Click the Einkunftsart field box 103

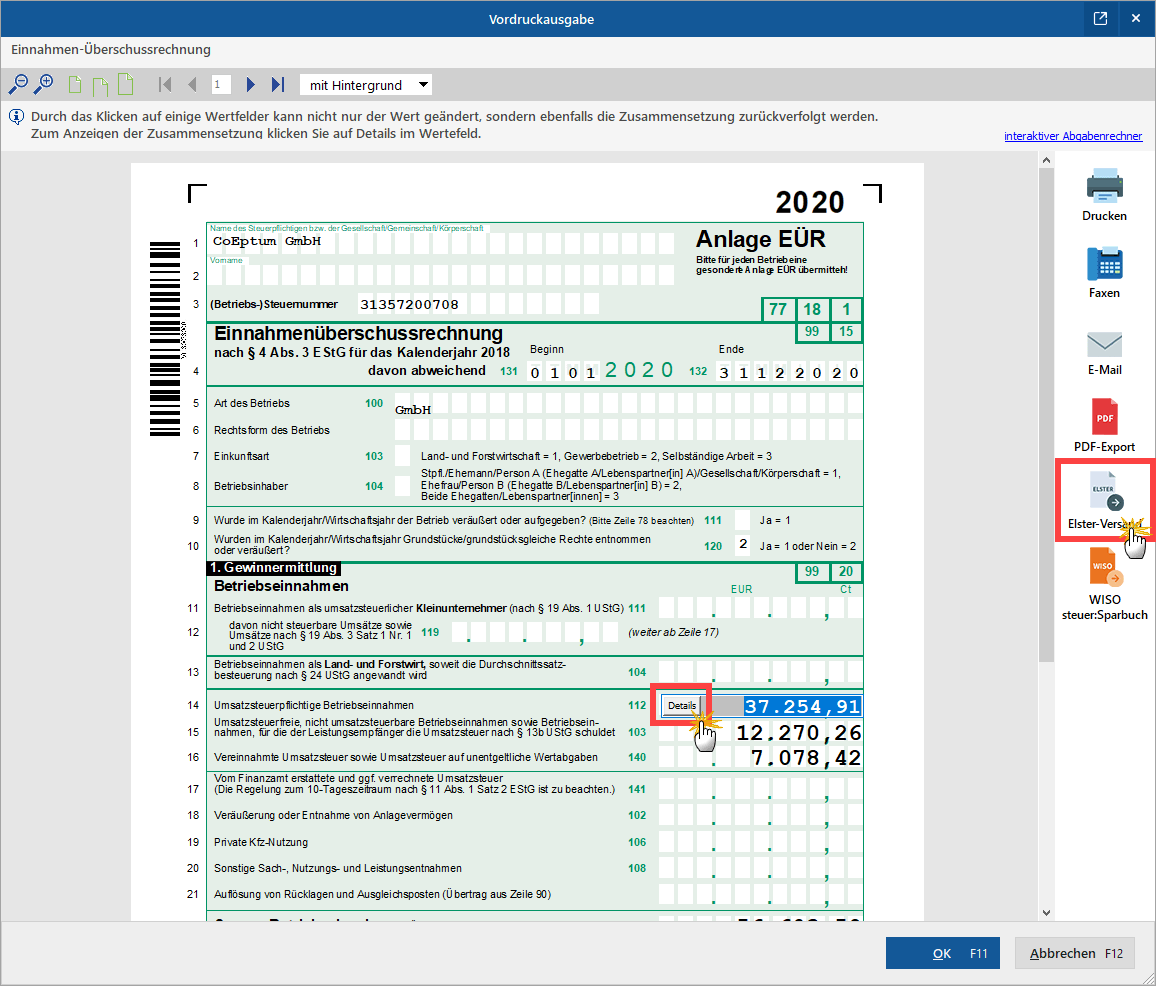coord(403,455)
